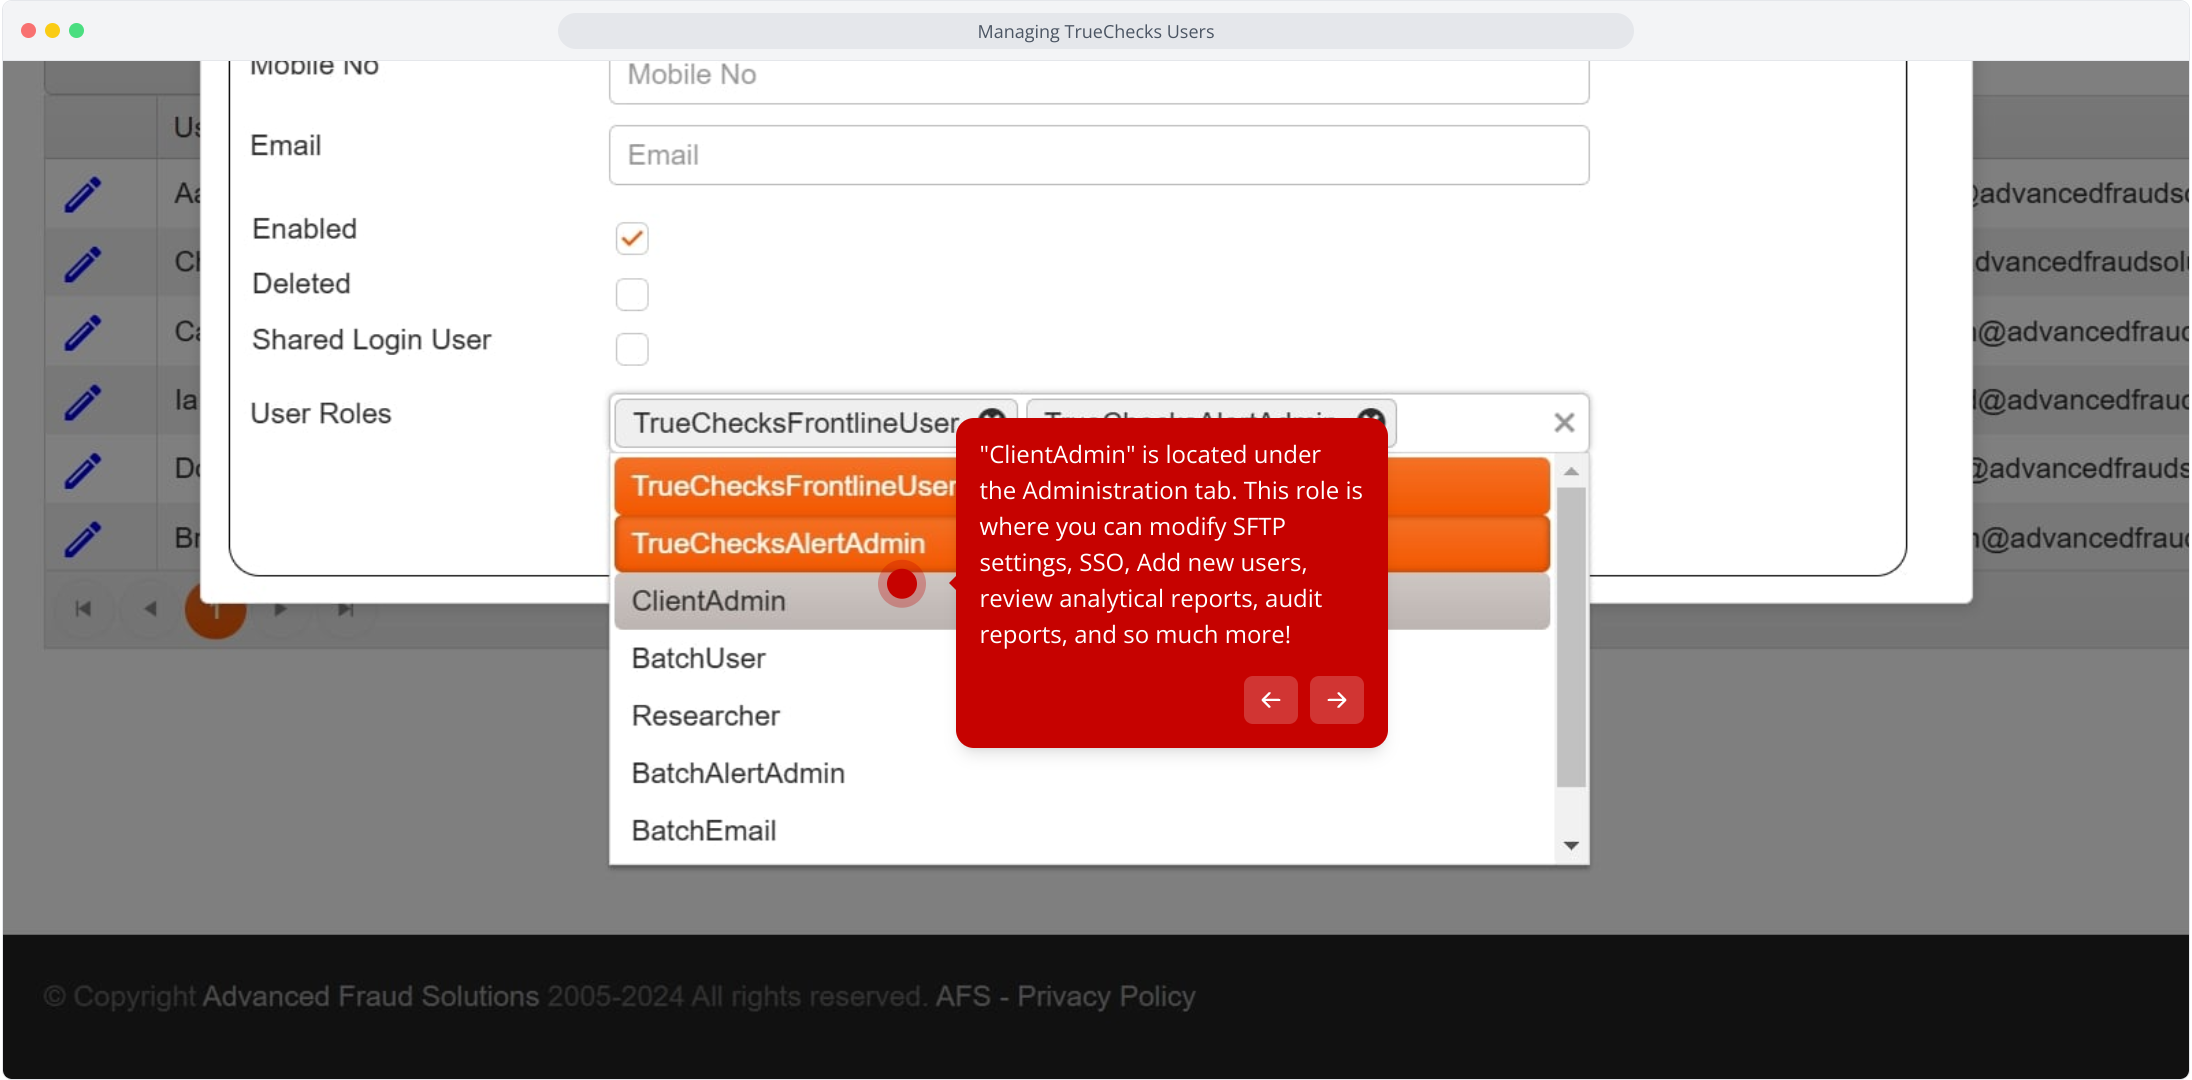The height and width of the screenshot is (1080, 2192).
Task: Open the edit pencil in the 'Ca' row
Action: (83, 332)
